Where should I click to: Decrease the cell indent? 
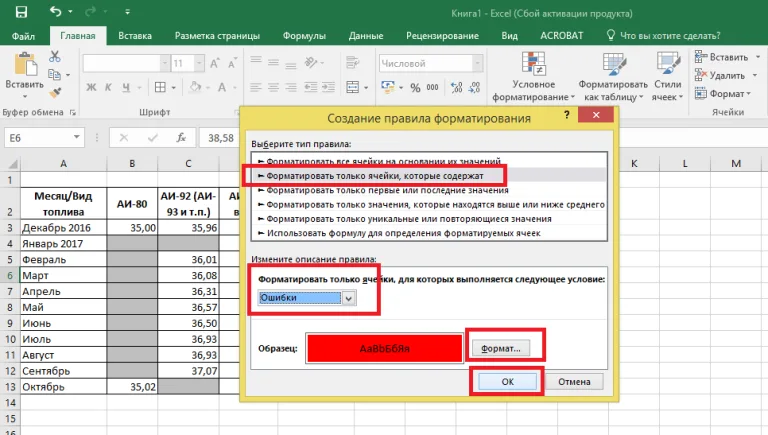[311, 87]
